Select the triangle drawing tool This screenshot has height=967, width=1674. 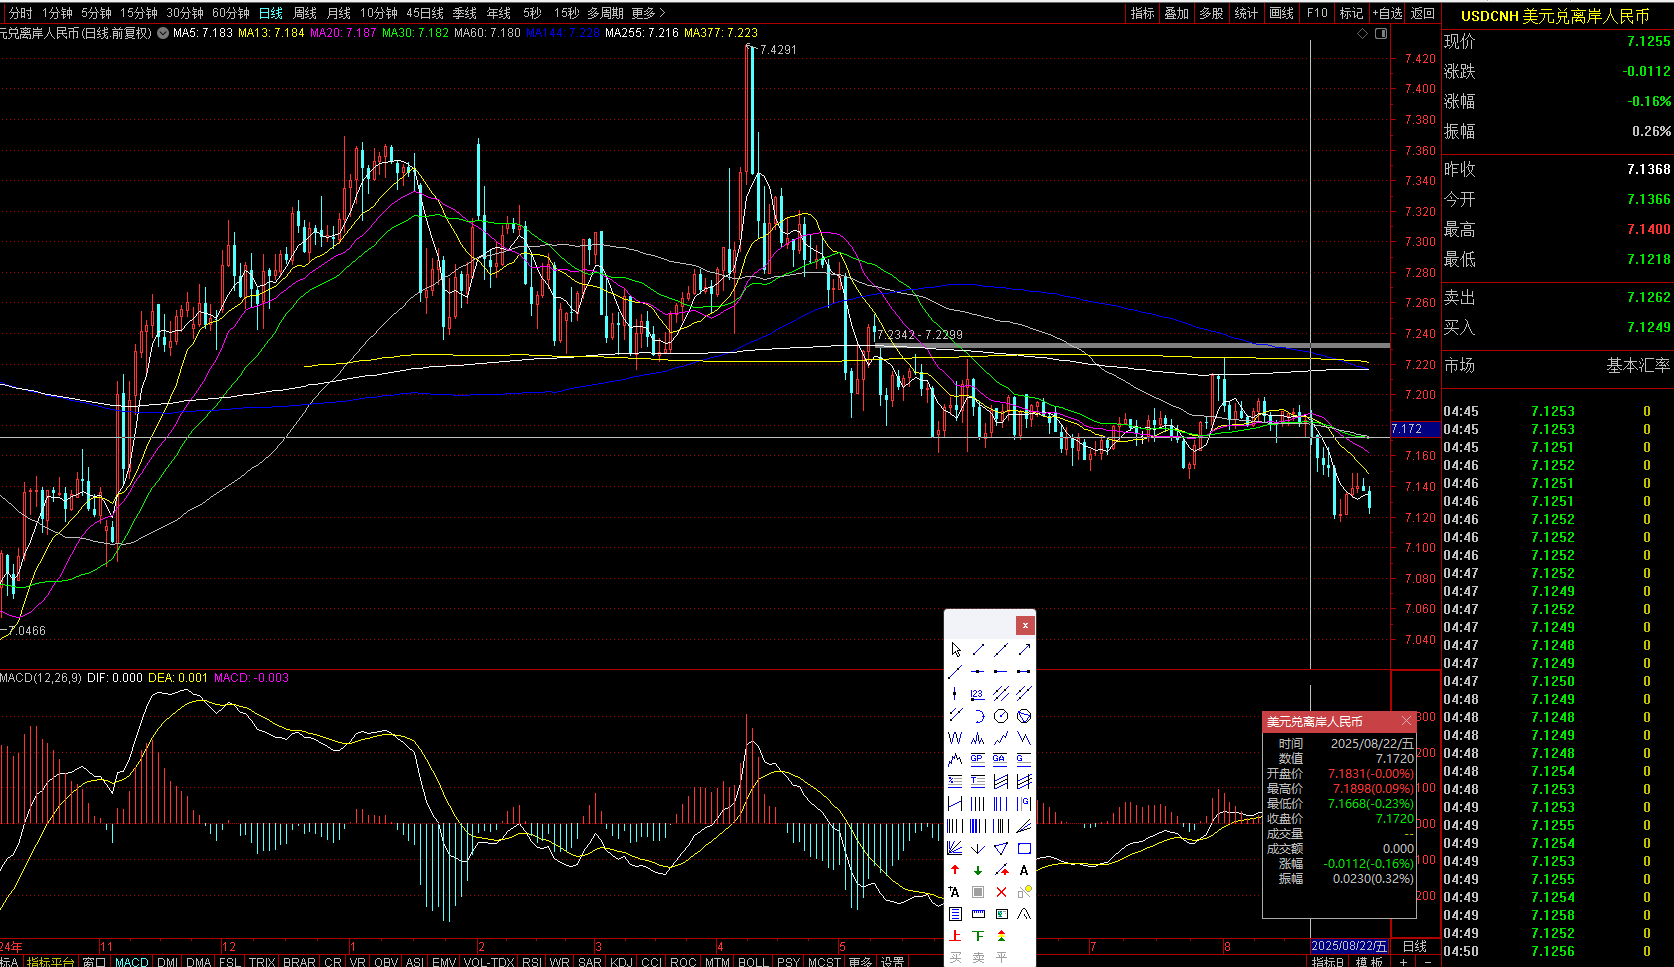[1001, 848]
